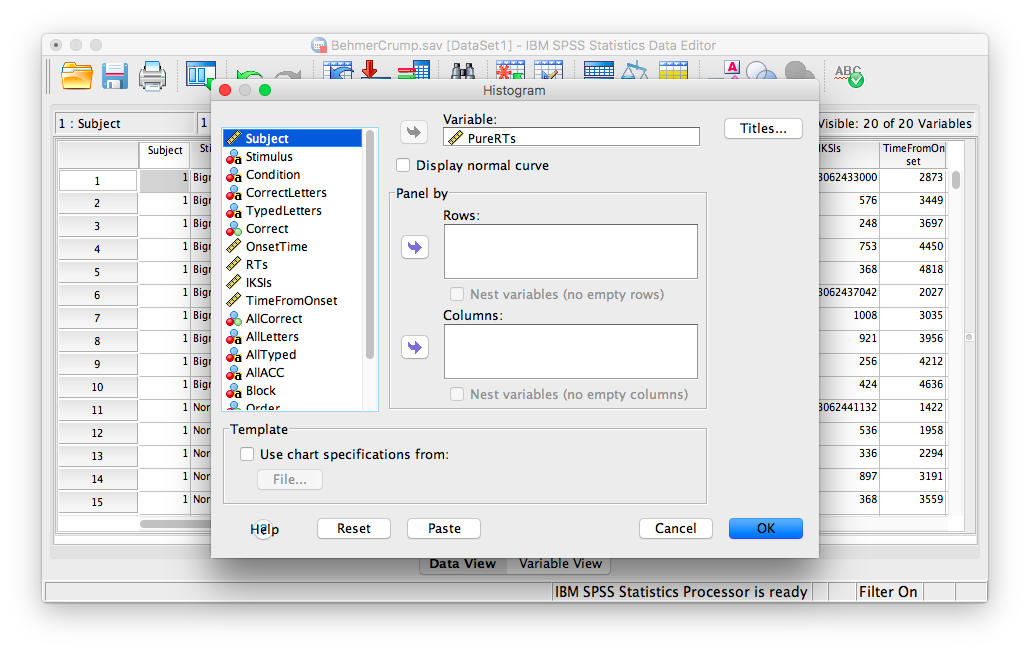Select the Stimulus variable in list

[x=269, y=157]
